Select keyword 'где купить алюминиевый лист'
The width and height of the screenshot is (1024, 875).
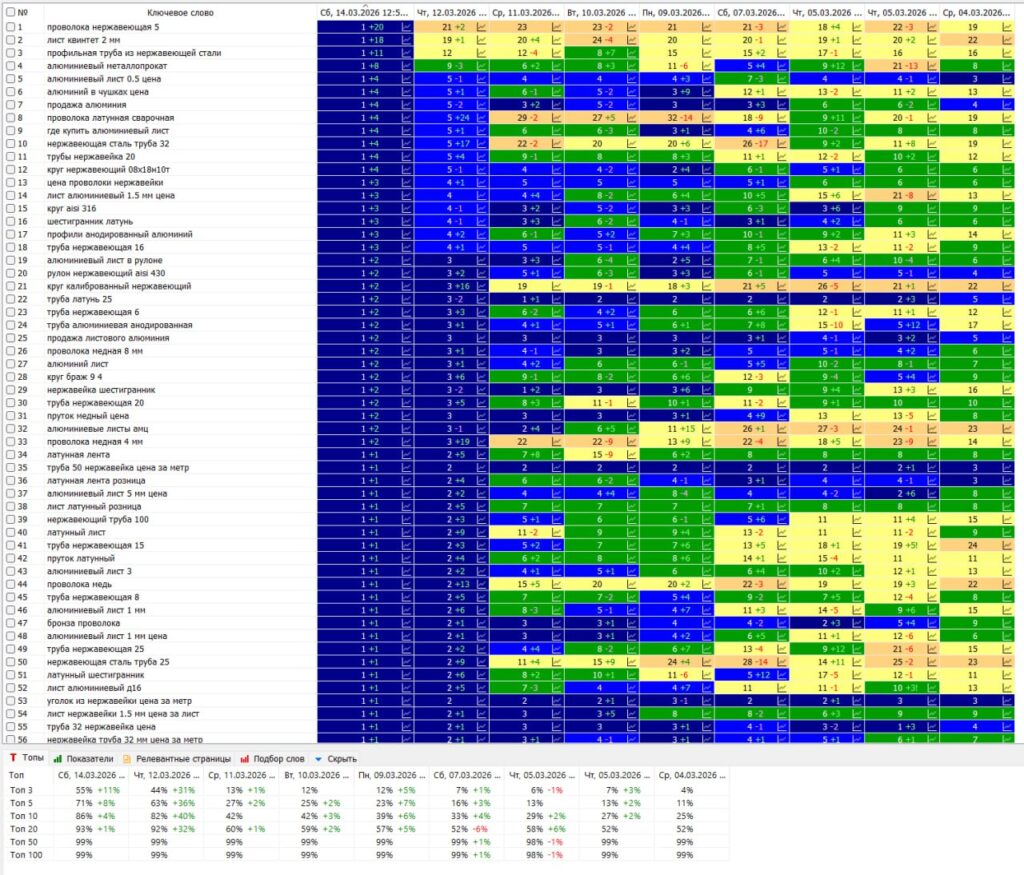pos(108,131)
